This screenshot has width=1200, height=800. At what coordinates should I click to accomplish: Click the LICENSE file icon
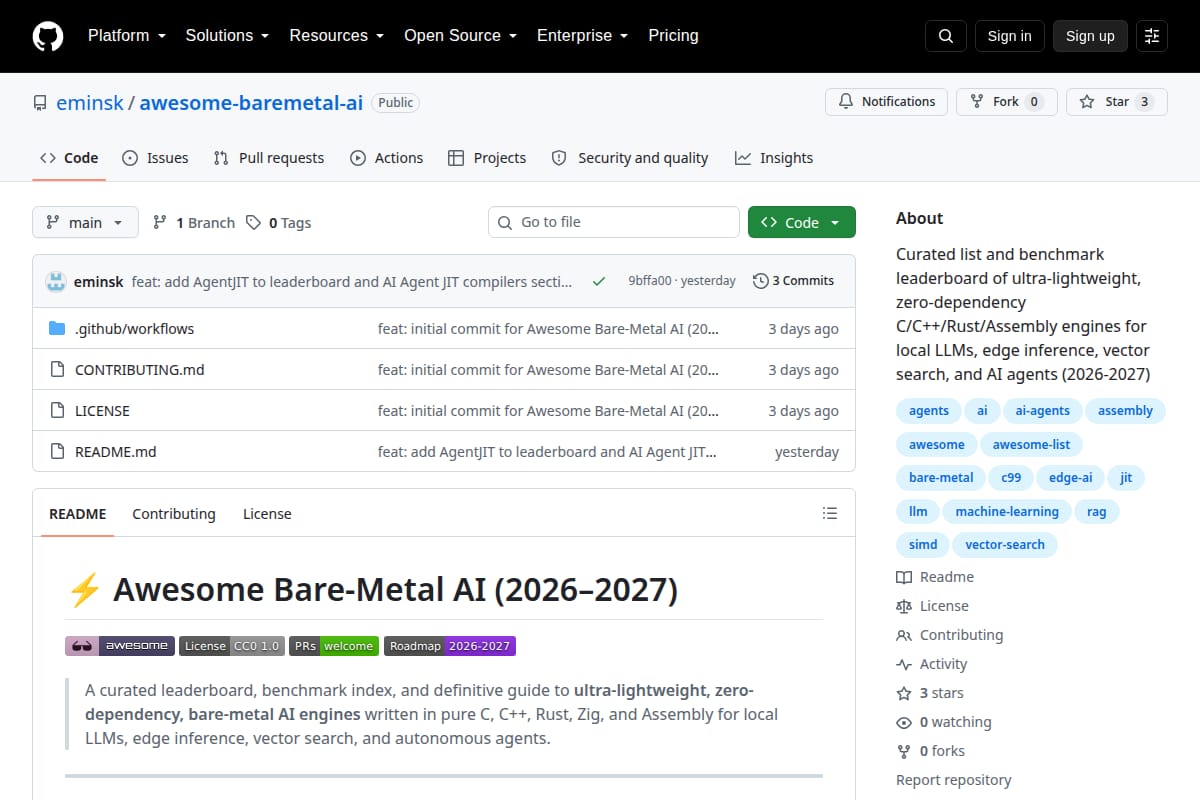pyautogui.click(x=57, y=411)
